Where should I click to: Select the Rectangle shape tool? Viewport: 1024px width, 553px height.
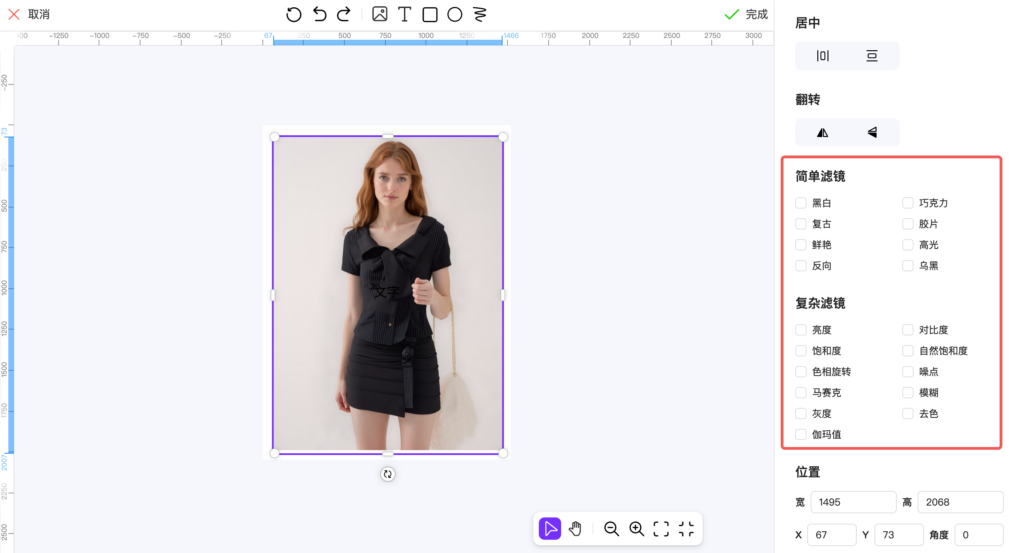[430, 14]
